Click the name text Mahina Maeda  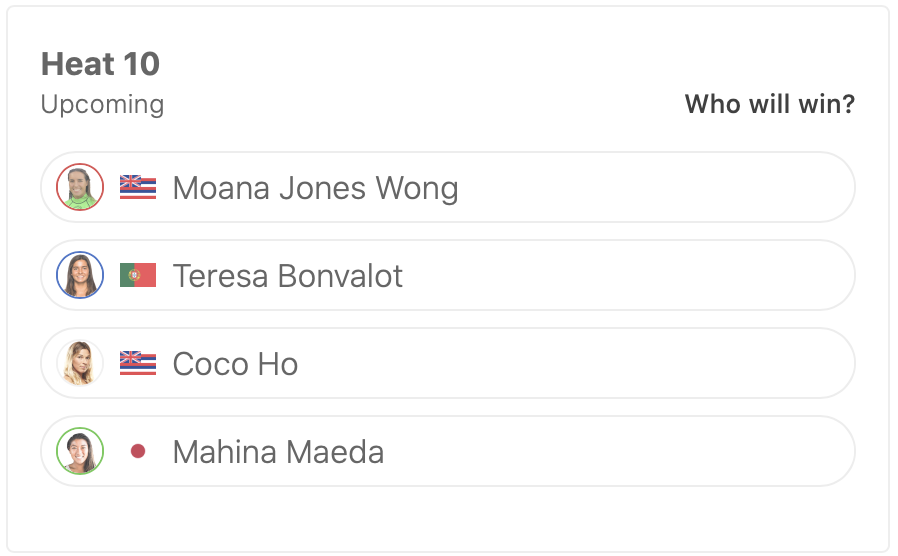278,452
